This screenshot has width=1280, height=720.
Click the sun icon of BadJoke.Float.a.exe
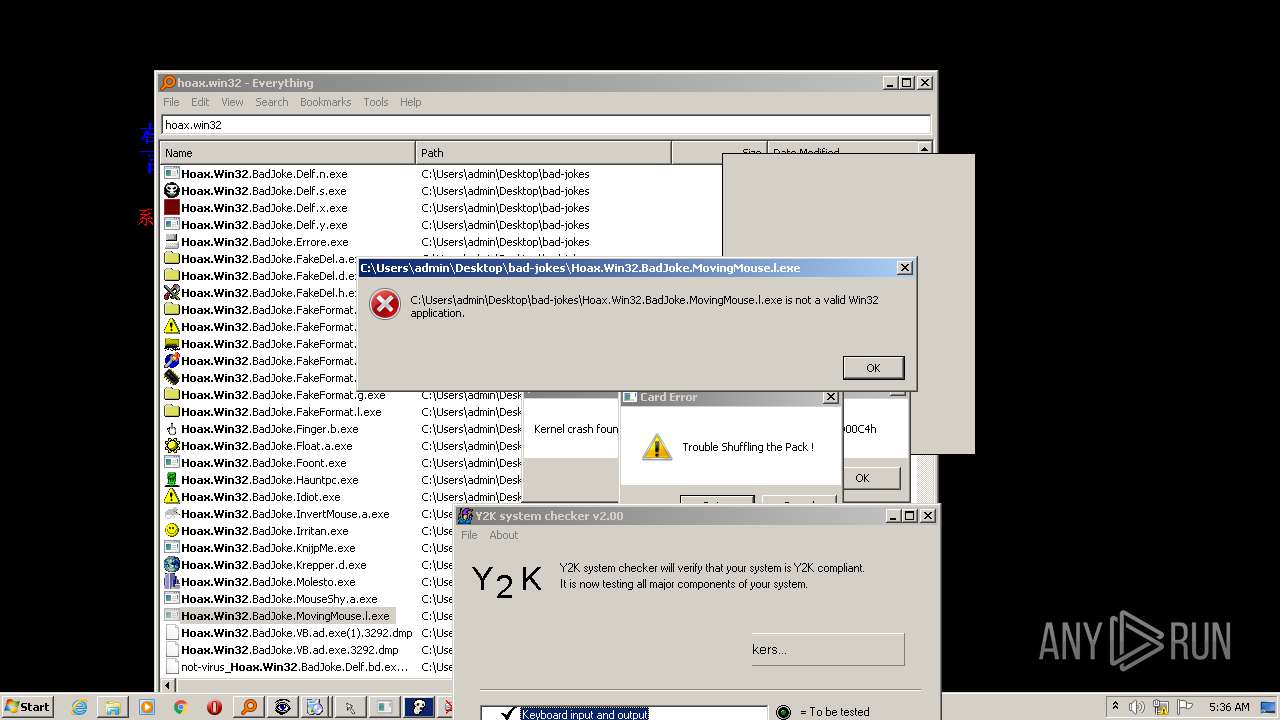pyautogui.click(x=171, y=446)
